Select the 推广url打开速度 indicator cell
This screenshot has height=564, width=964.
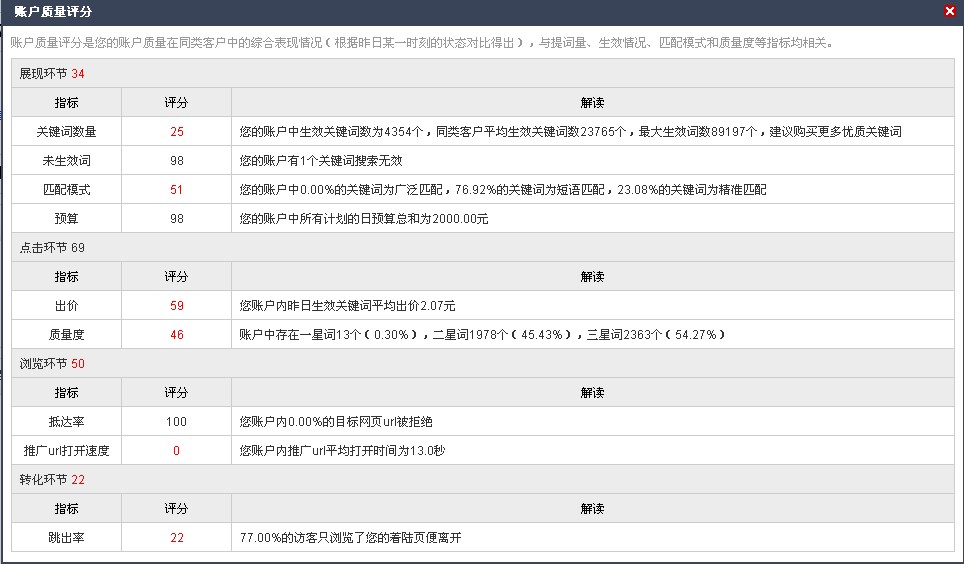66,451
